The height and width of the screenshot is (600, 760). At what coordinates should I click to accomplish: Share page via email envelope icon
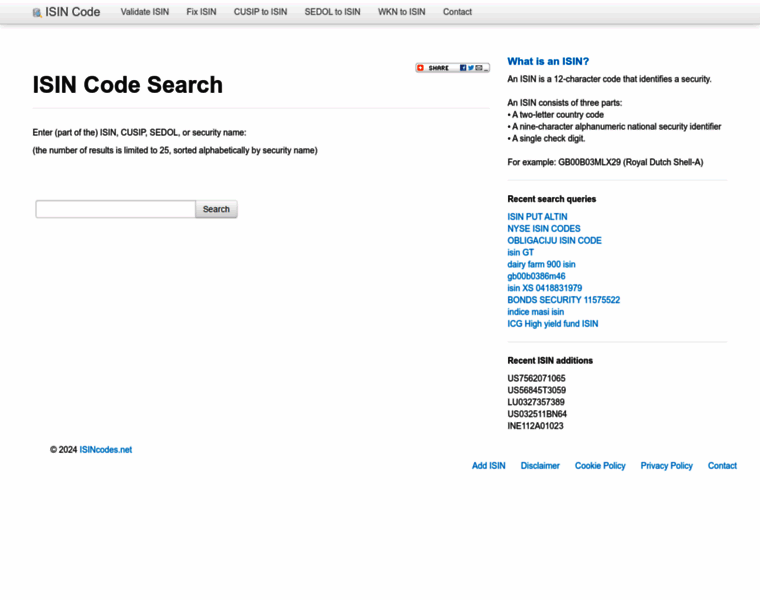click(x=480, y=68)
